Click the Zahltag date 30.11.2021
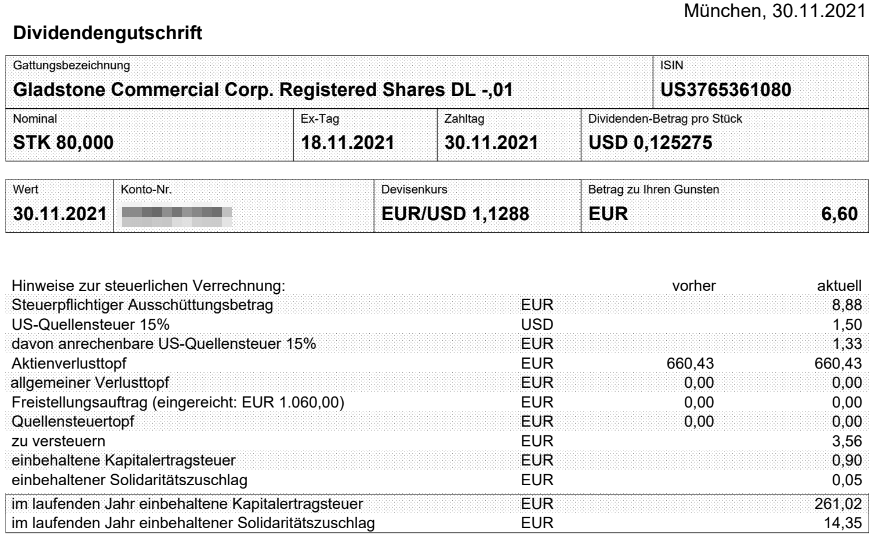 [x=491, y=142]
